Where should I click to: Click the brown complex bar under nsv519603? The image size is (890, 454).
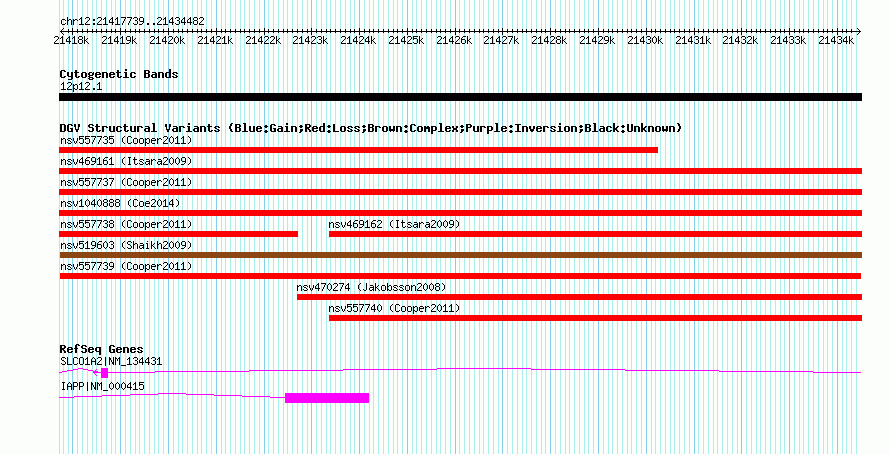click(460, 255)
